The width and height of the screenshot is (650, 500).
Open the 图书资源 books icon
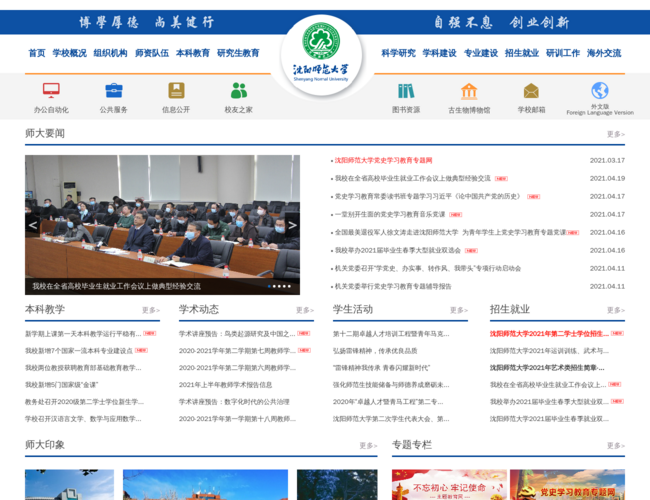(x=406, y=91)
